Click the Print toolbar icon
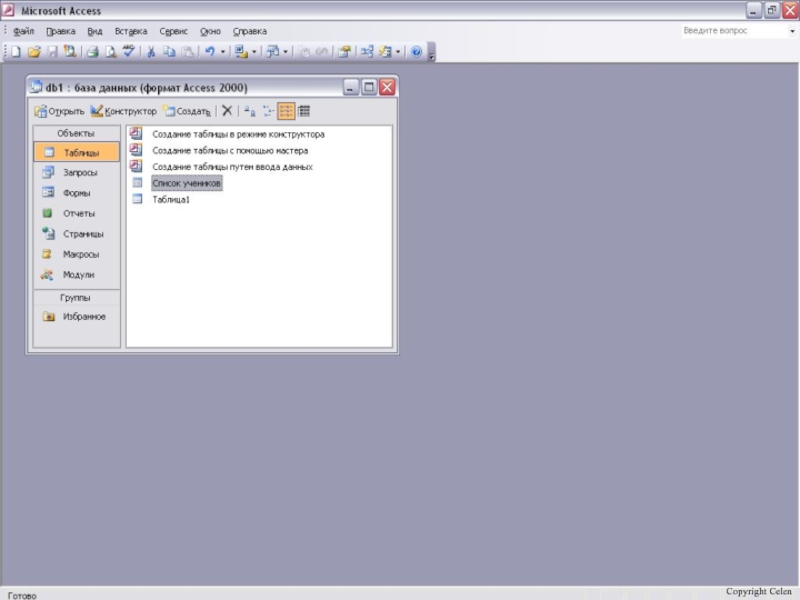The image size is (800, 600). (92, 51)
